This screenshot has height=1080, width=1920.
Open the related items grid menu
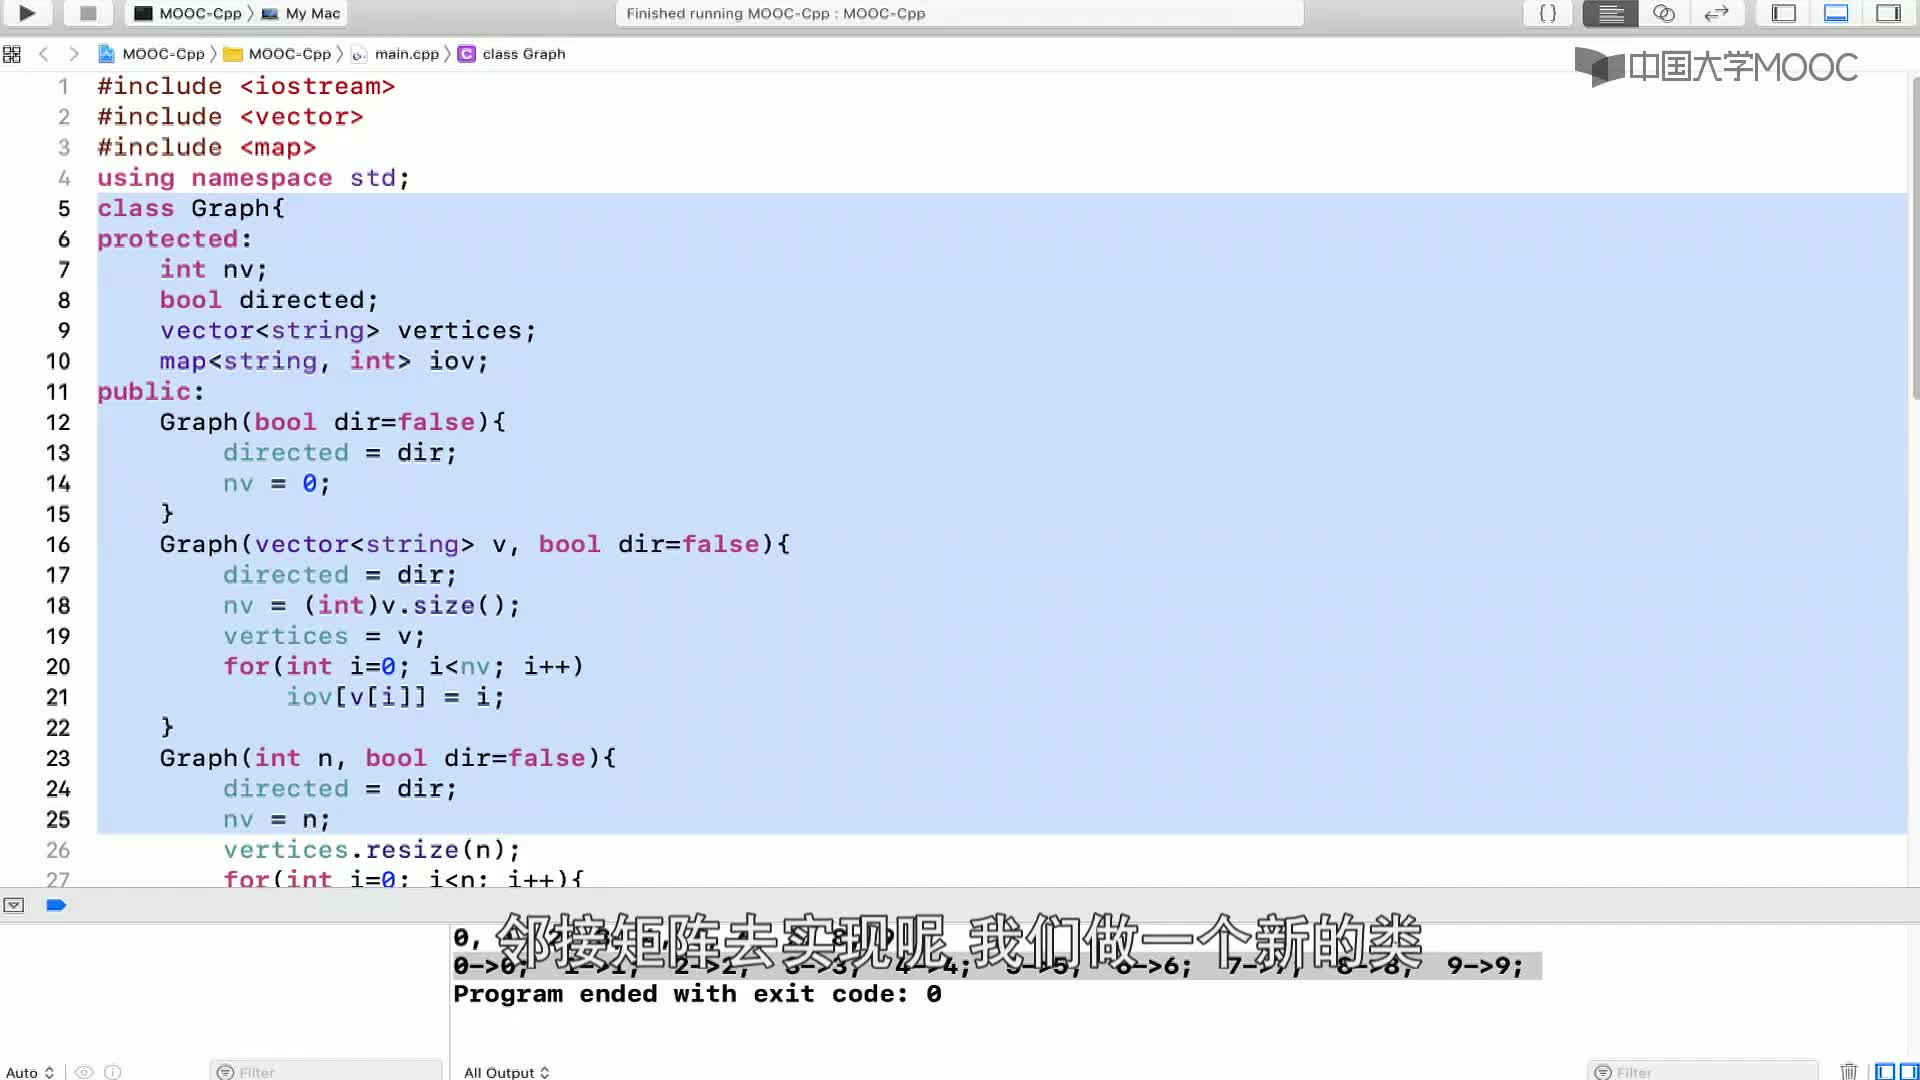click(12, 54)
